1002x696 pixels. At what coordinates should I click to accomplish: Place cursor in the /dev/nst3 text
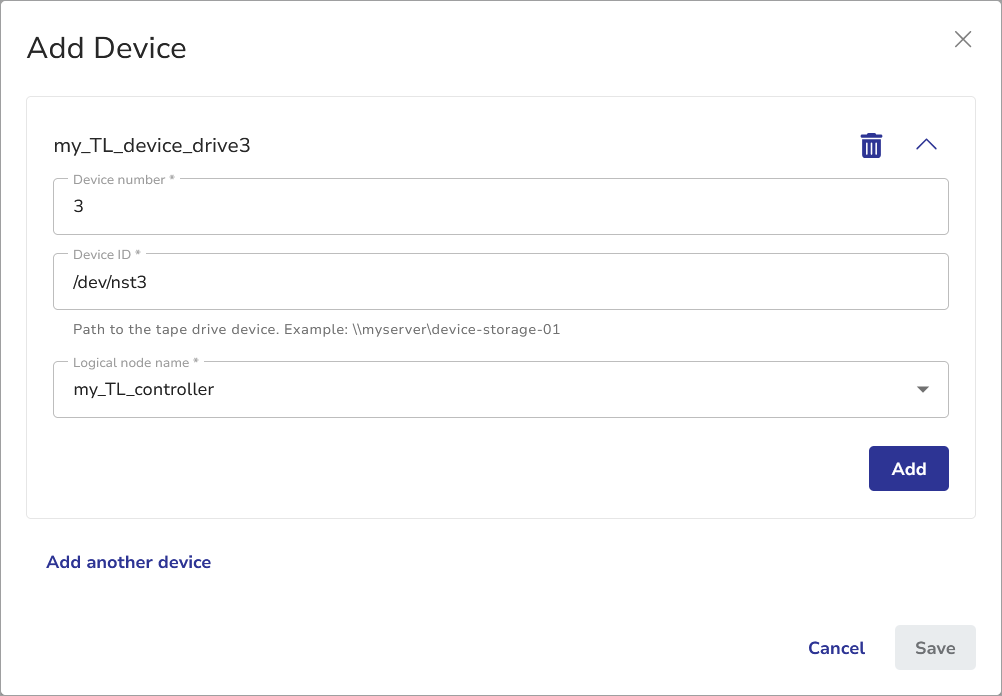[x=112, y=282]
